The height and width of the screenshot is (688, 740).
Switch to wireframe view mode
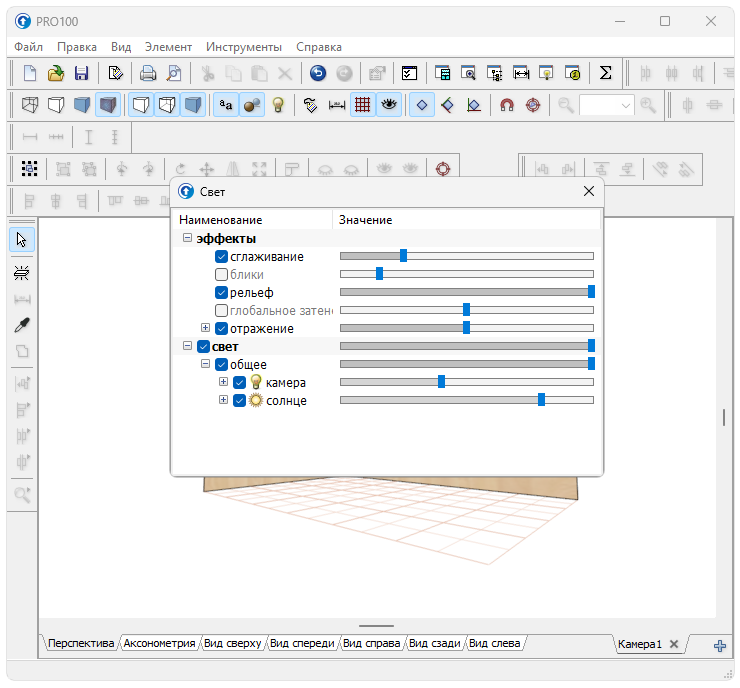30,105
